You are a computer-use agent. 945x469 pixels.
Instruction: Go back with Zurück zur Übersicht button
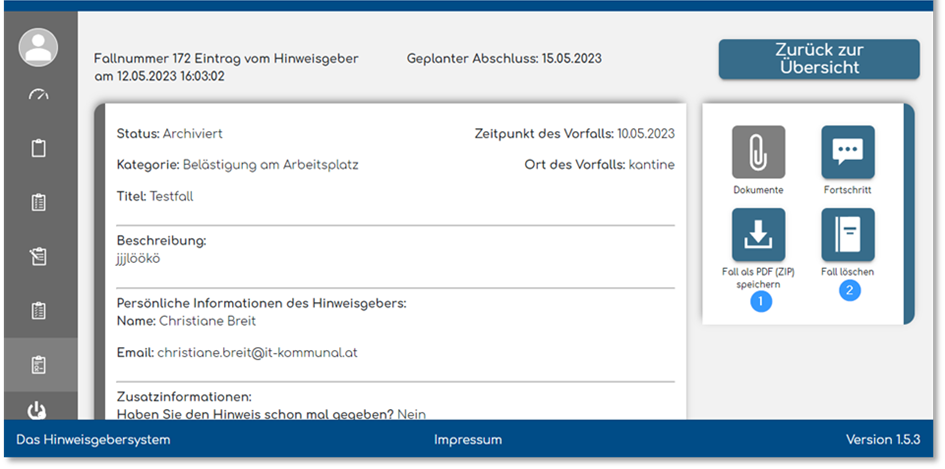point(819,59)
